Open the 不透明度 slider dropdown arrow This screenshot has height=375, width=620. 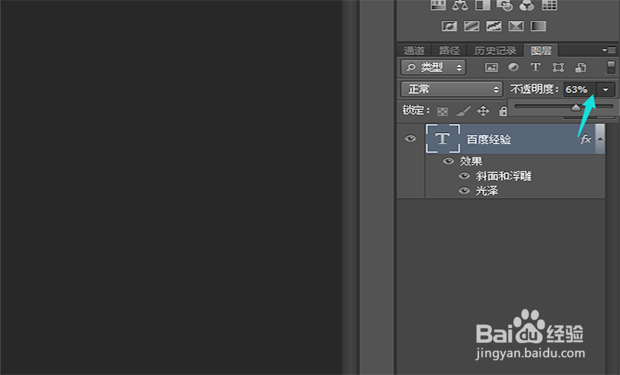tap(606, 90)
